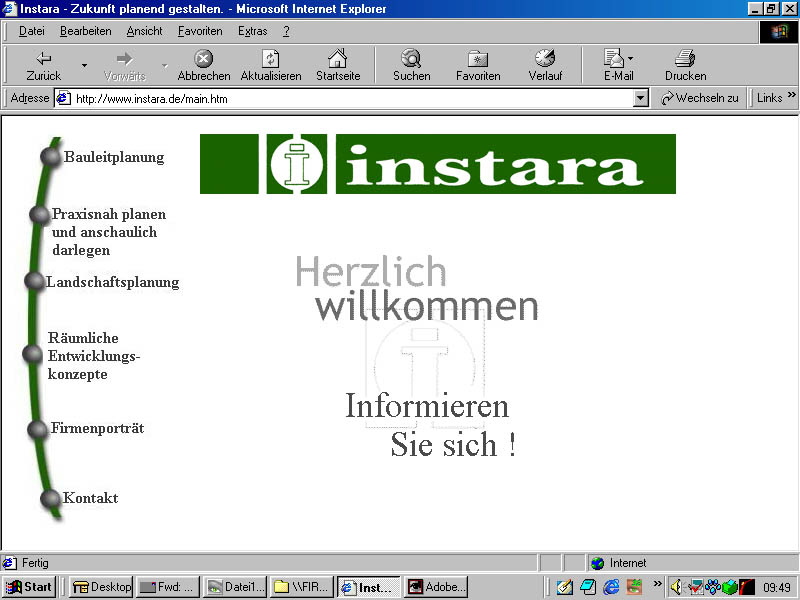
Task: Click the first quick launch notepad icon
Action: pos(565,587)
